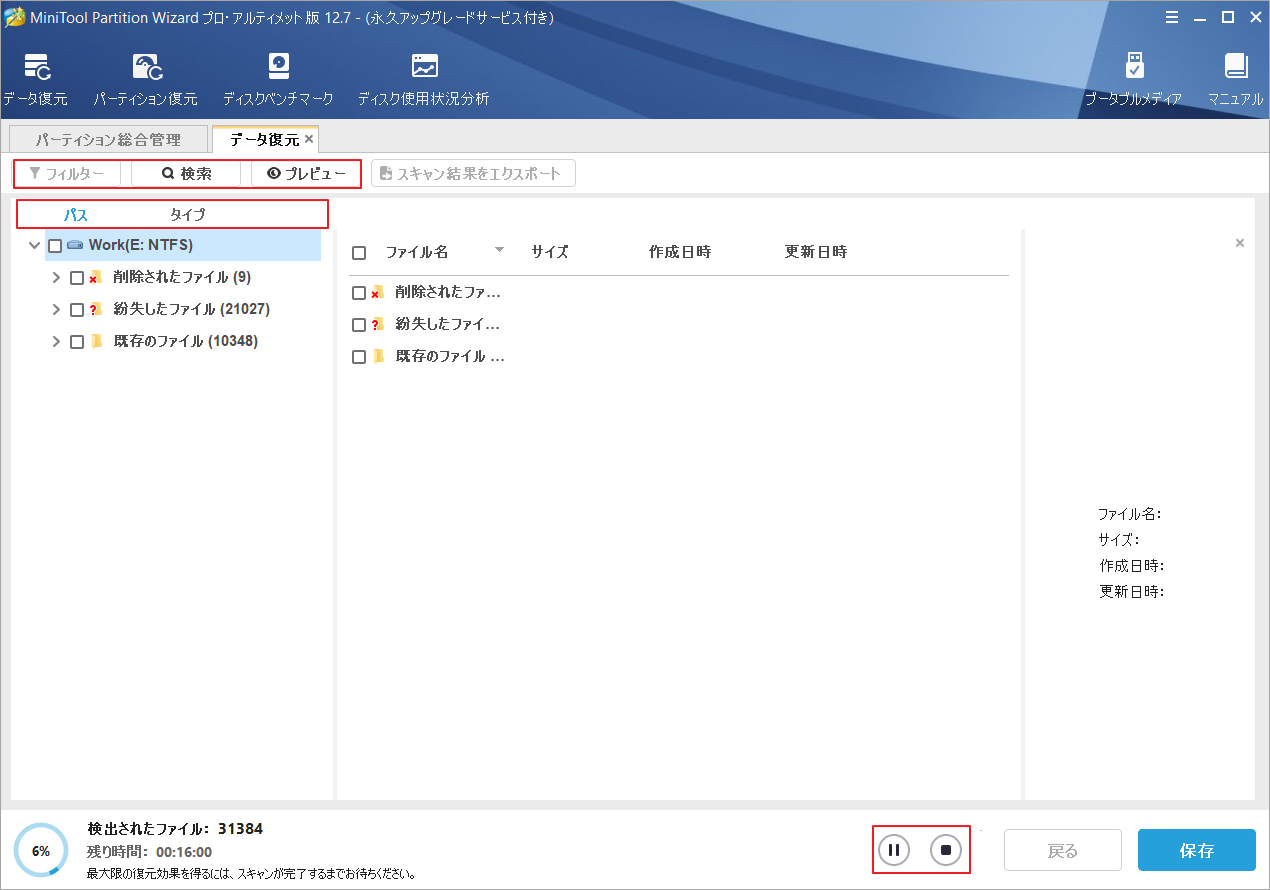
Task: Launch ディスクベンチマーク
Action: 278,75
